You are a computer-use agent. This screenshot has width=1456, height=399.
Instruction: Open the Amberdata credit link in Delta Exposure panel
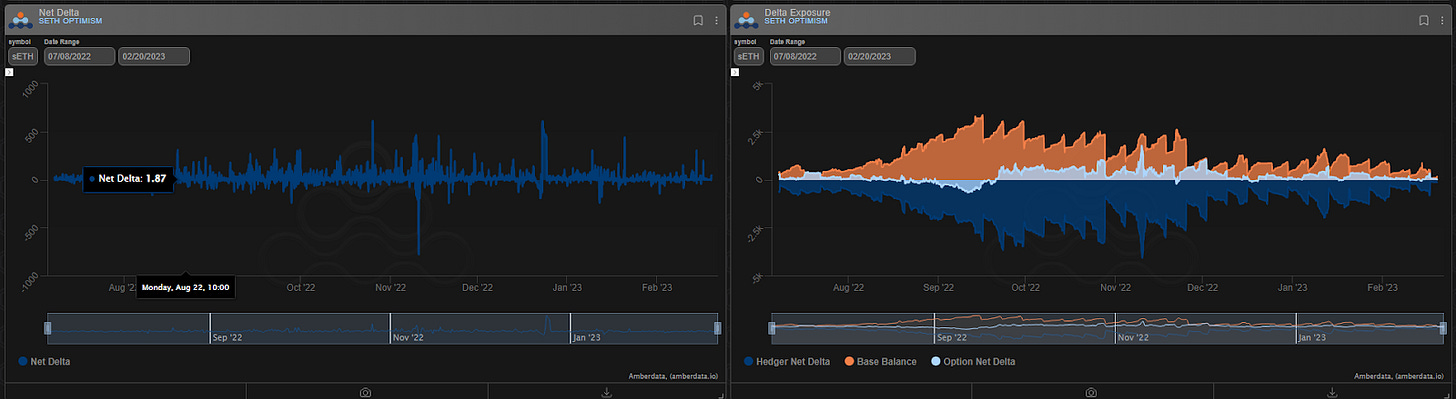[x=1399, y=376]
